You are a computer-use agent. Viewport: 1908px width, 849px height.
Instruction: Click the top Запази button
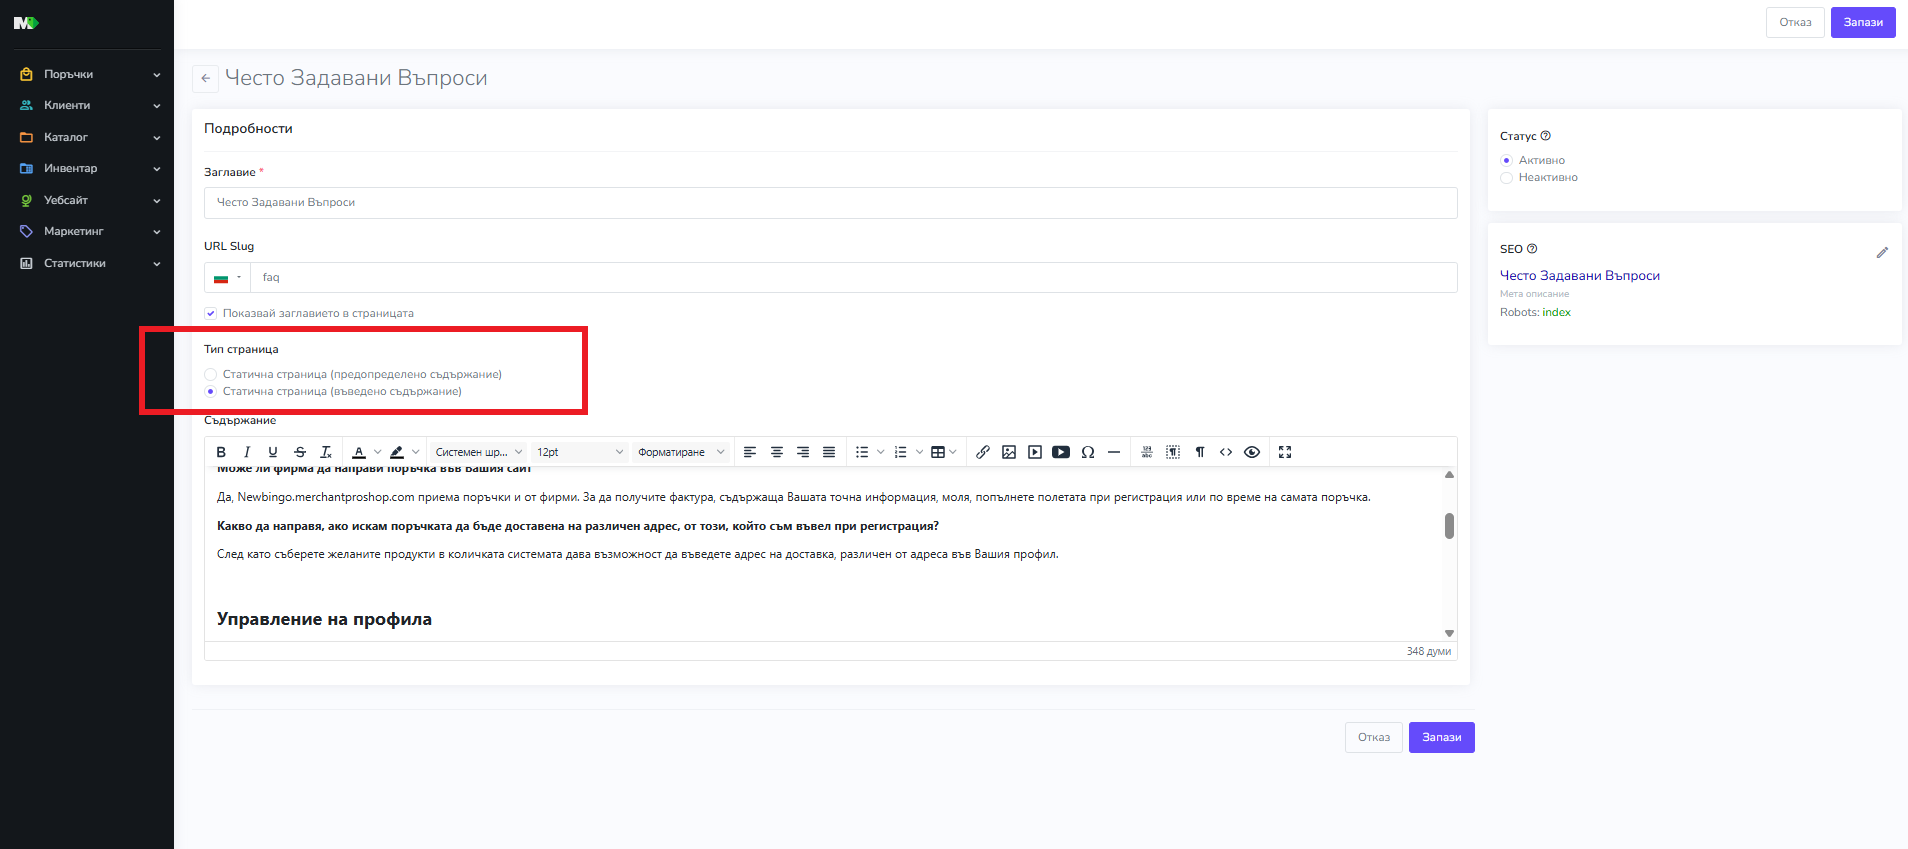(1862, 22)
